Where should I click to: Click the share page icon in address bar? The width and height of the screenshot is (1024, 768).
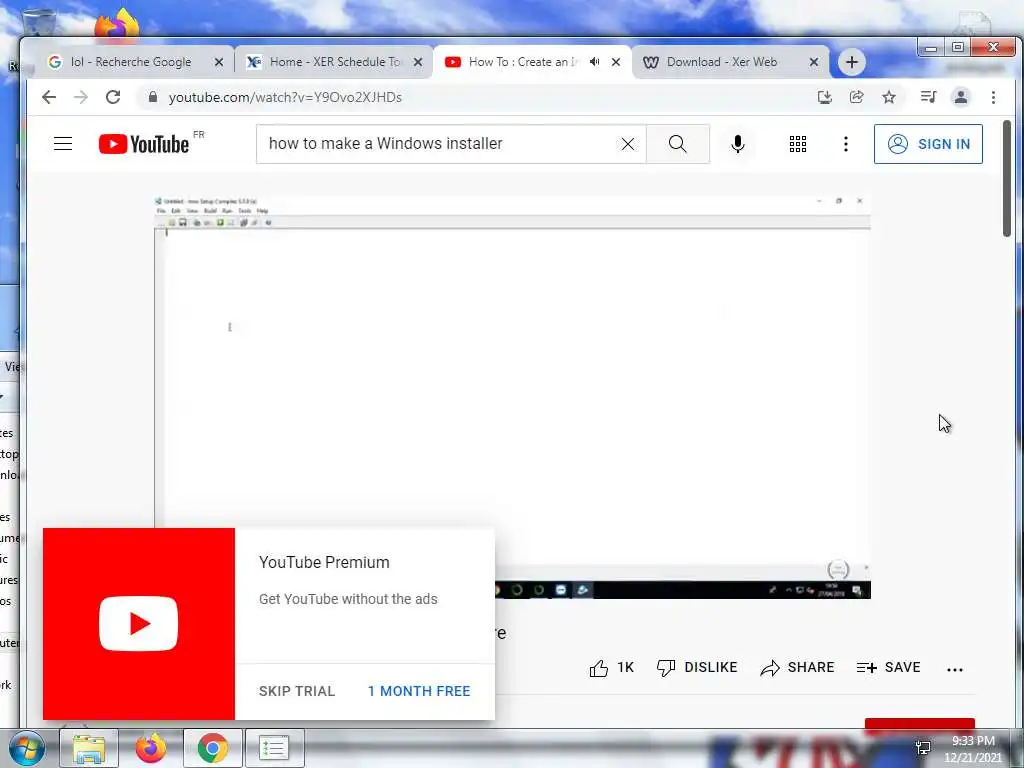point(856,97)
